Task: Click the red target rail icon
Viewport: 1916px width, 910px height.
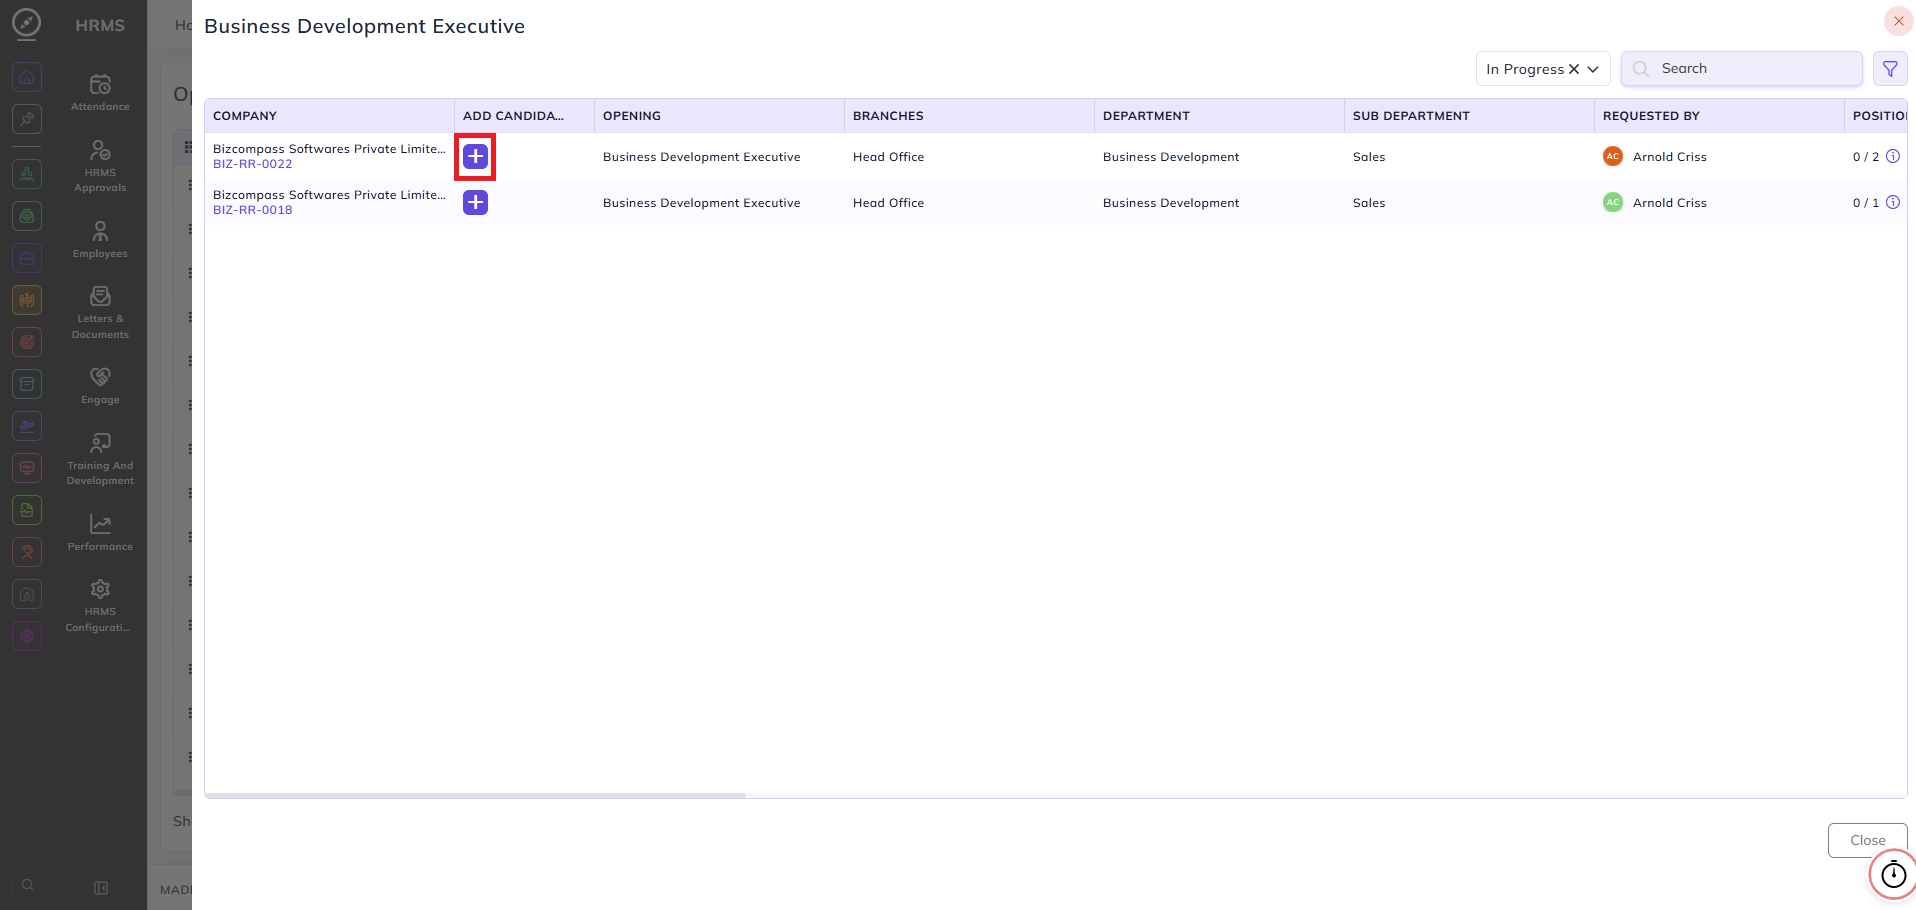Action: 27,341
